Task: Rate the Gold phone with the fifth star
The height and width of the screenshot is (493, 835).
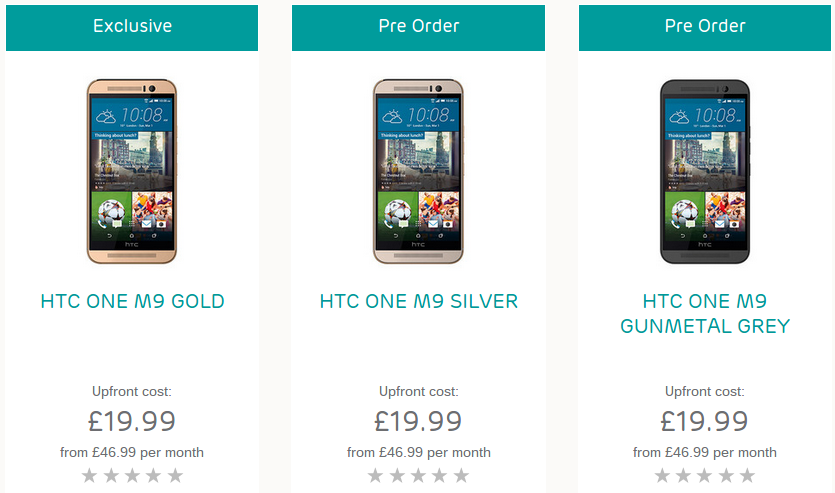Action: [175, 475]
